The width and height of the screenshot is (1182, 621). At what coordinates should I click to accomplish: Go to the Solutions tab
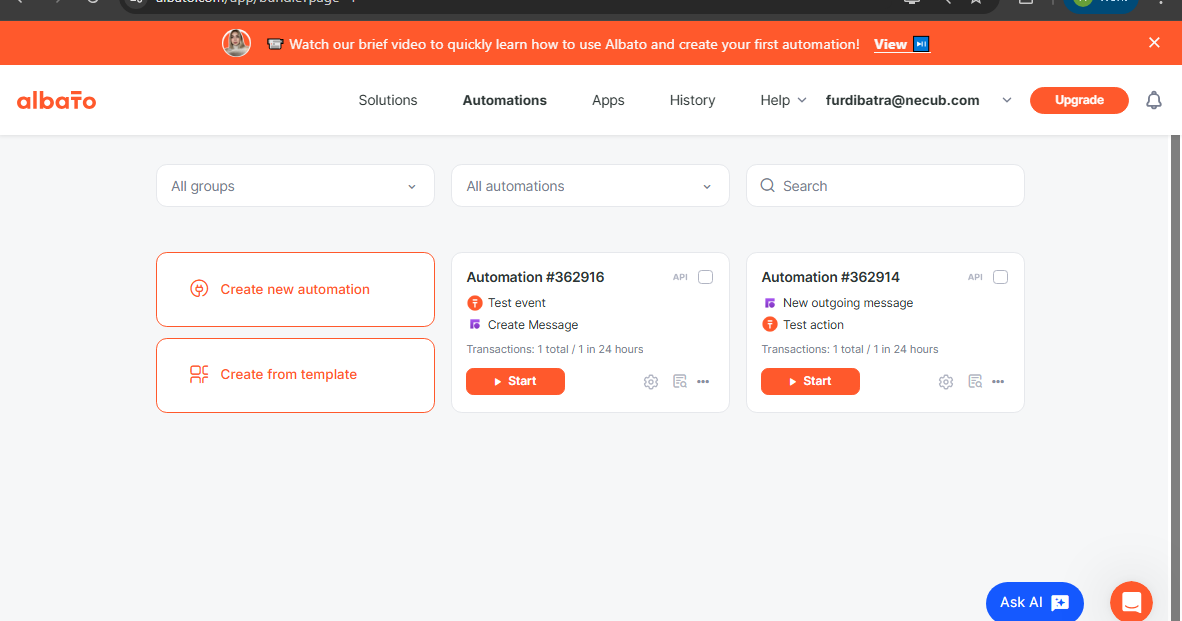[387, 100]
